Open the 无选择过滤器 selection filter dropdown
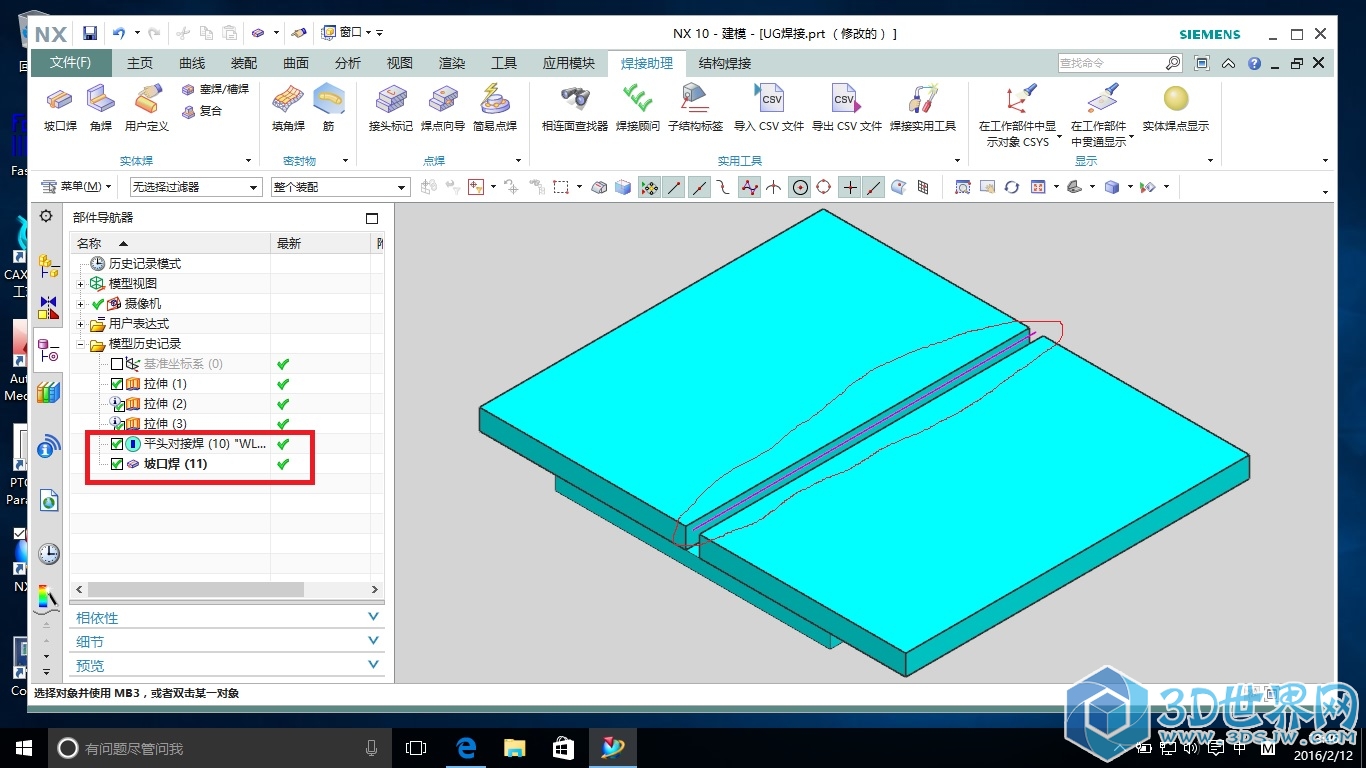Viewport: 1366px width, 768px height. point(196,187)
